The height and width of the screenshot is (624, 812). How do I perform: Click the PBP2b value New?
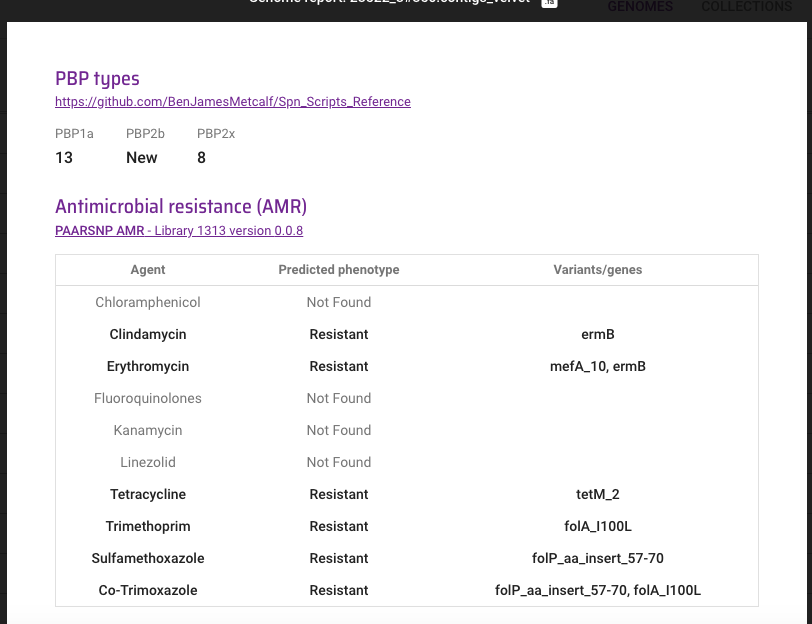(x=141, y=157)
